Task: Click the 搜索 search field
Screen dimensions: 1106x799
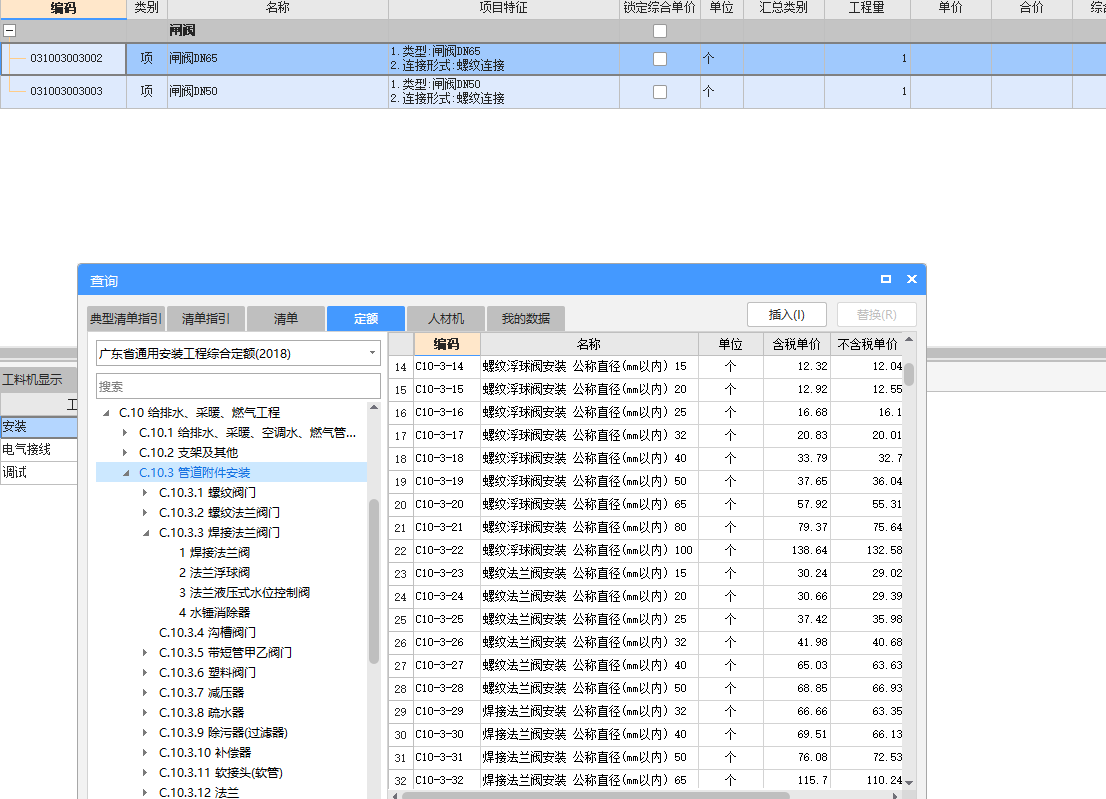Action: (x=238, y=386)
